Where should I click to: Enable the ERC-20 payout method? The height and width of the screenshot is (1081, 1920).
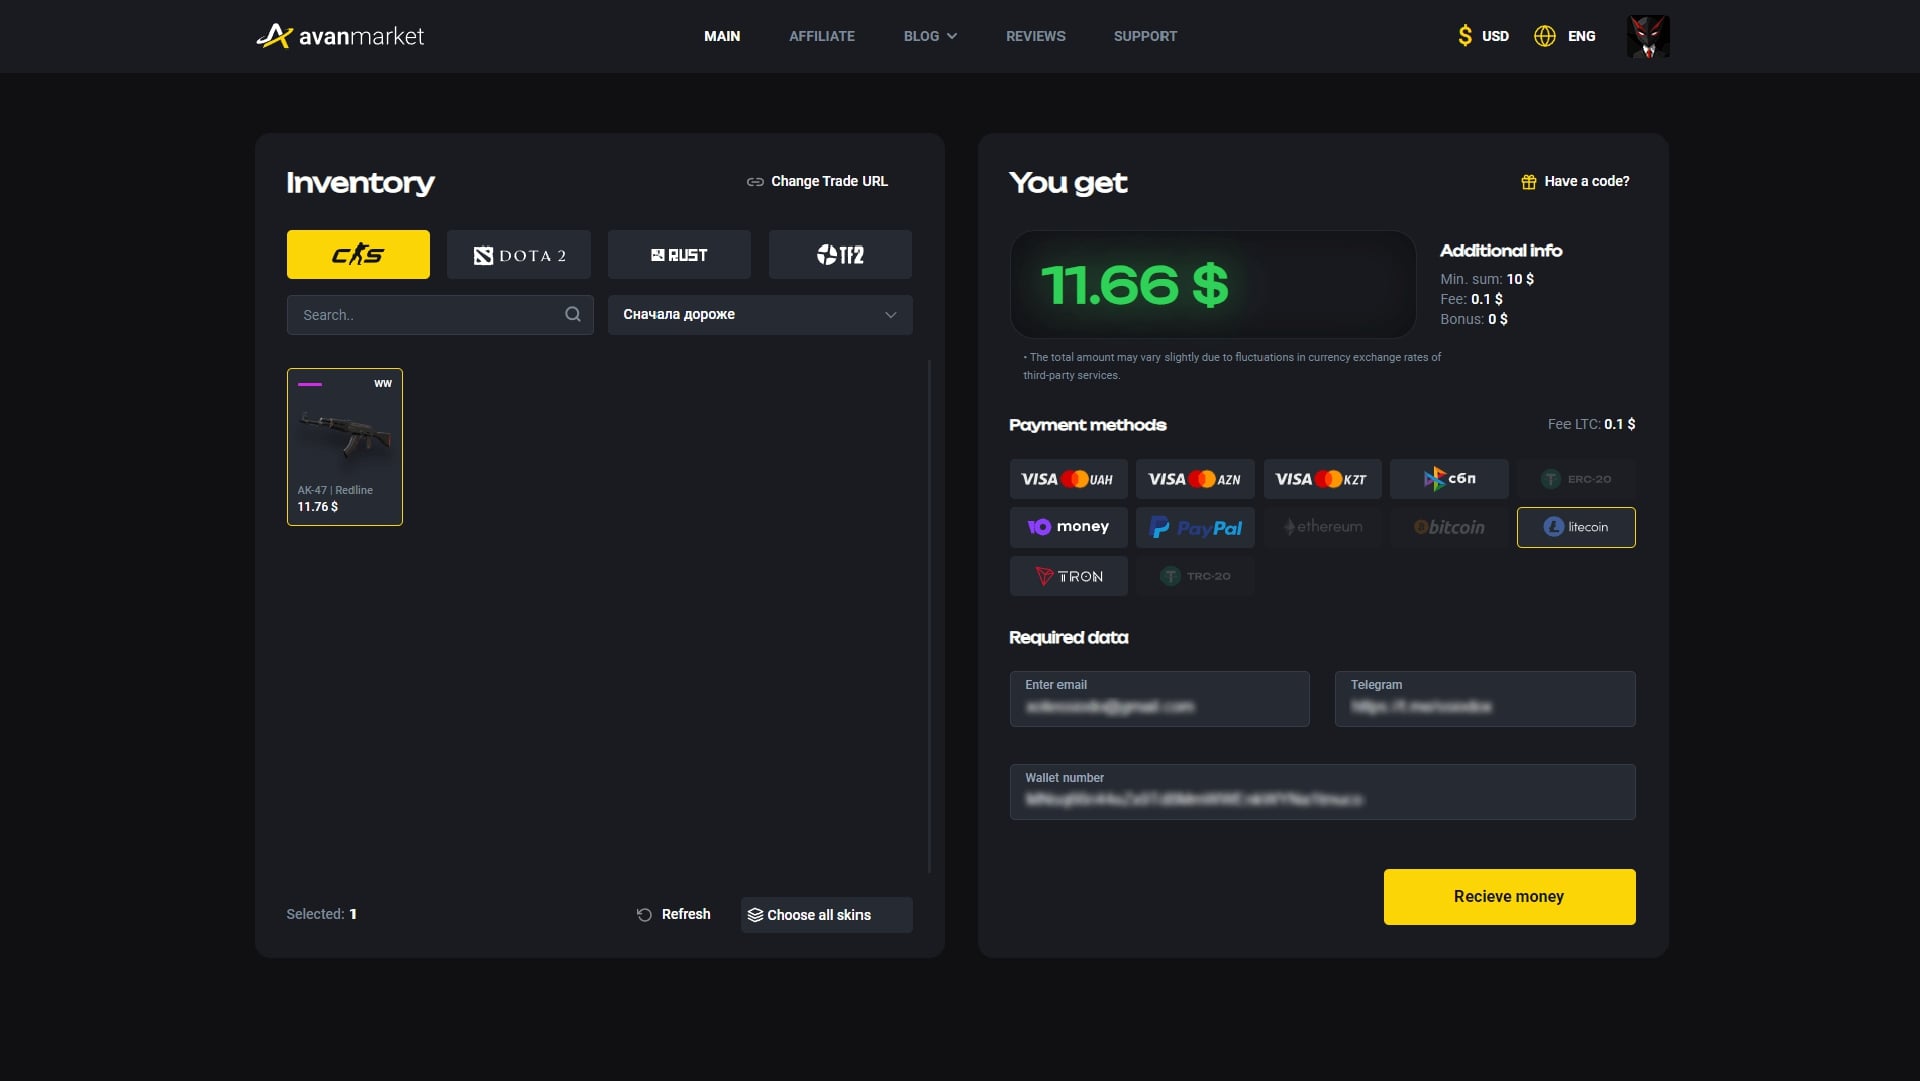click(1576, 479)
